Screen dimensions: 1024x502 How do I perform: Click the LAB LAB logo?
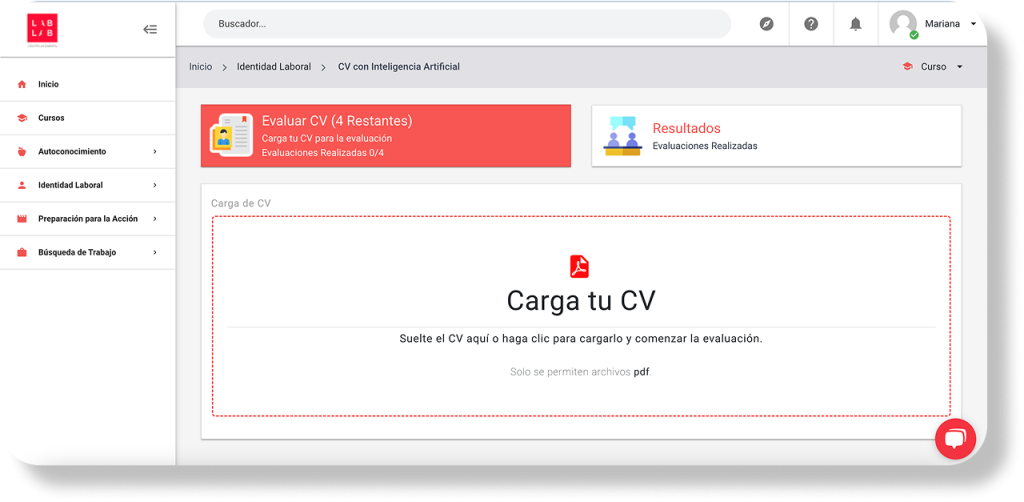click(43, 29)
